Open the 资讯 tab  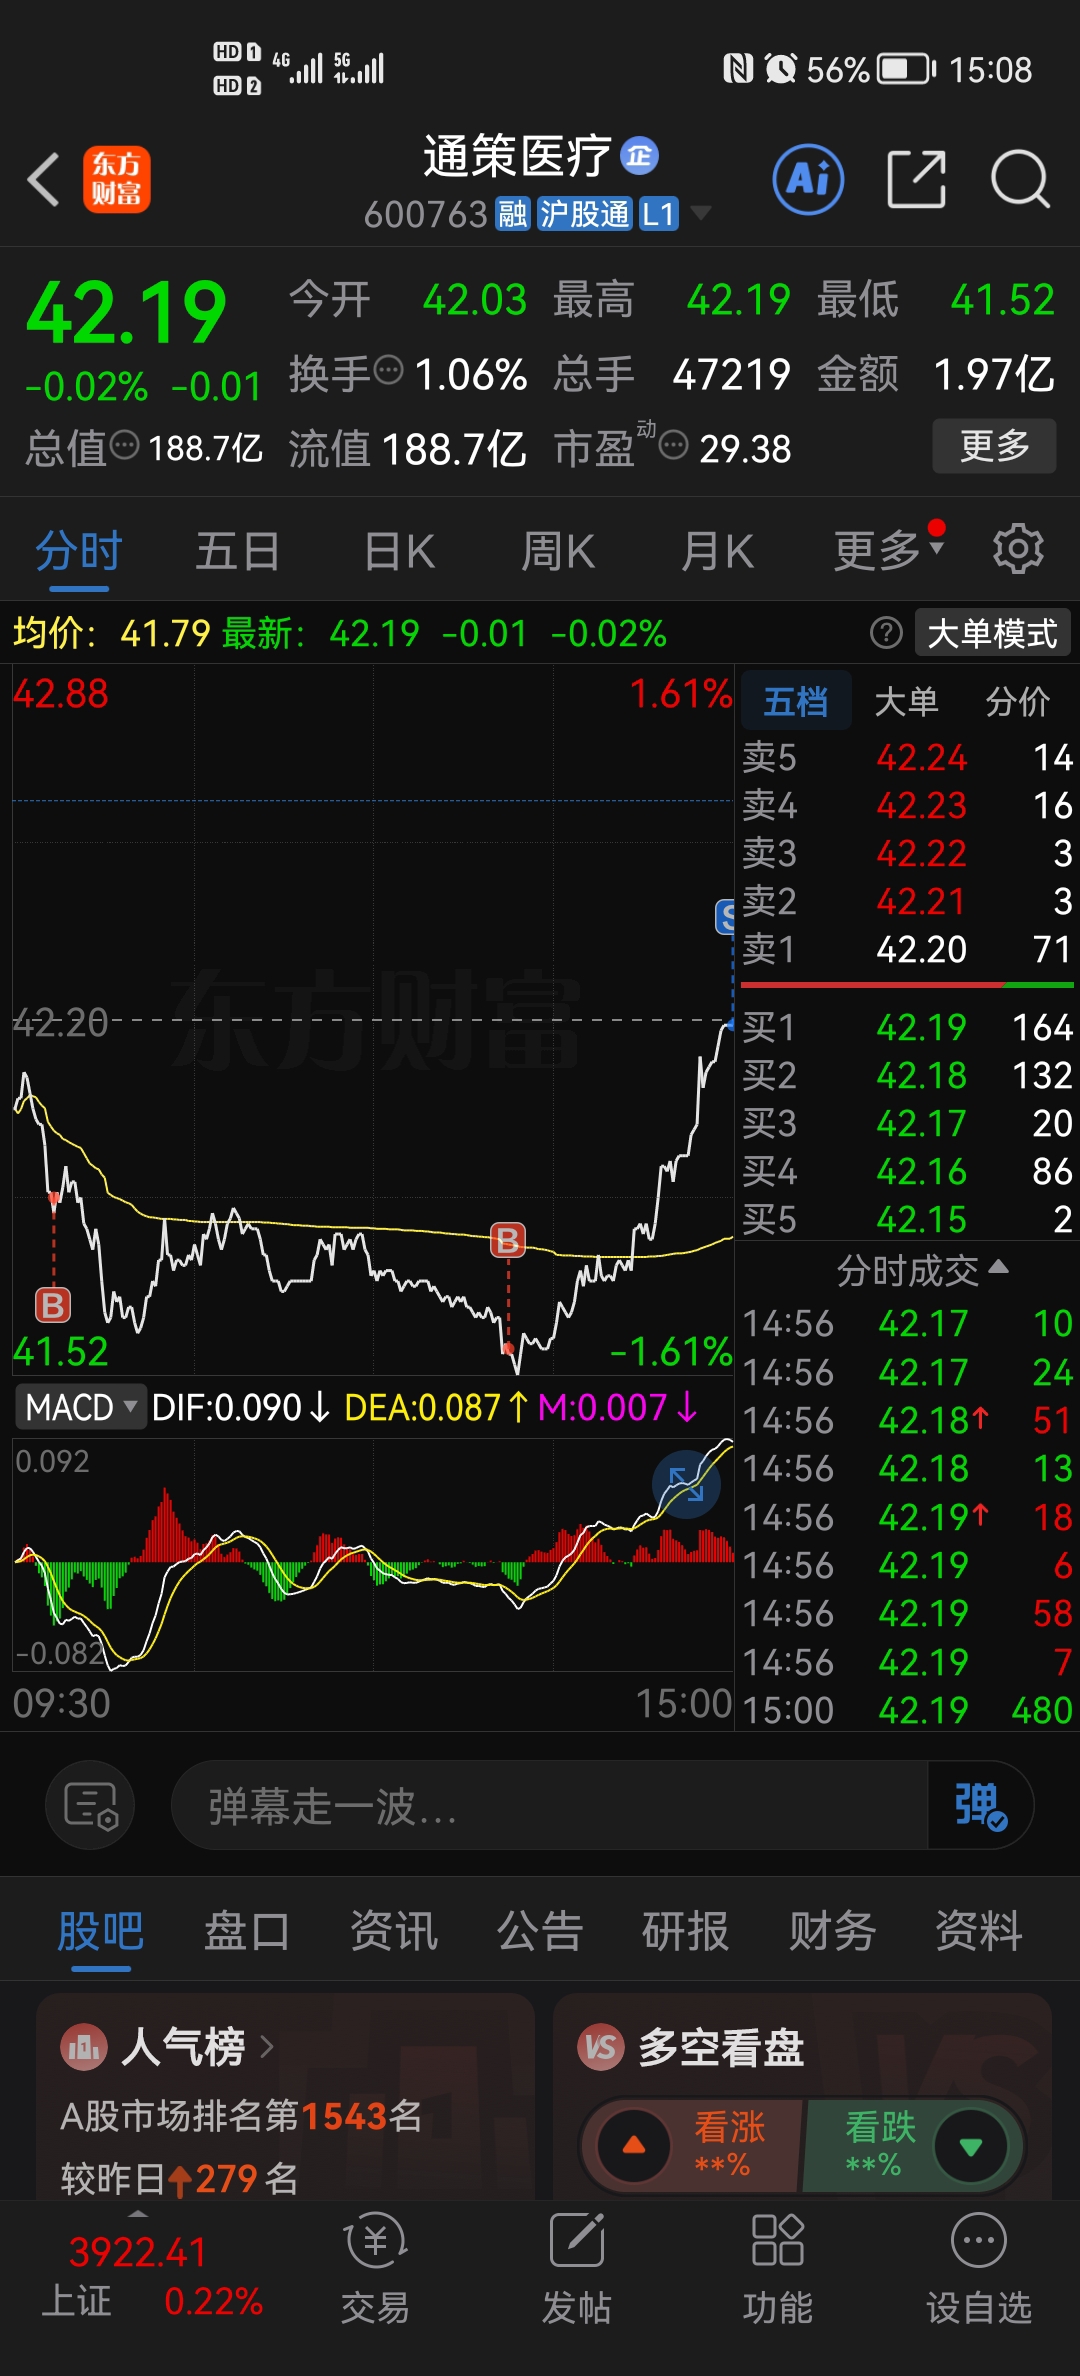394,1930
